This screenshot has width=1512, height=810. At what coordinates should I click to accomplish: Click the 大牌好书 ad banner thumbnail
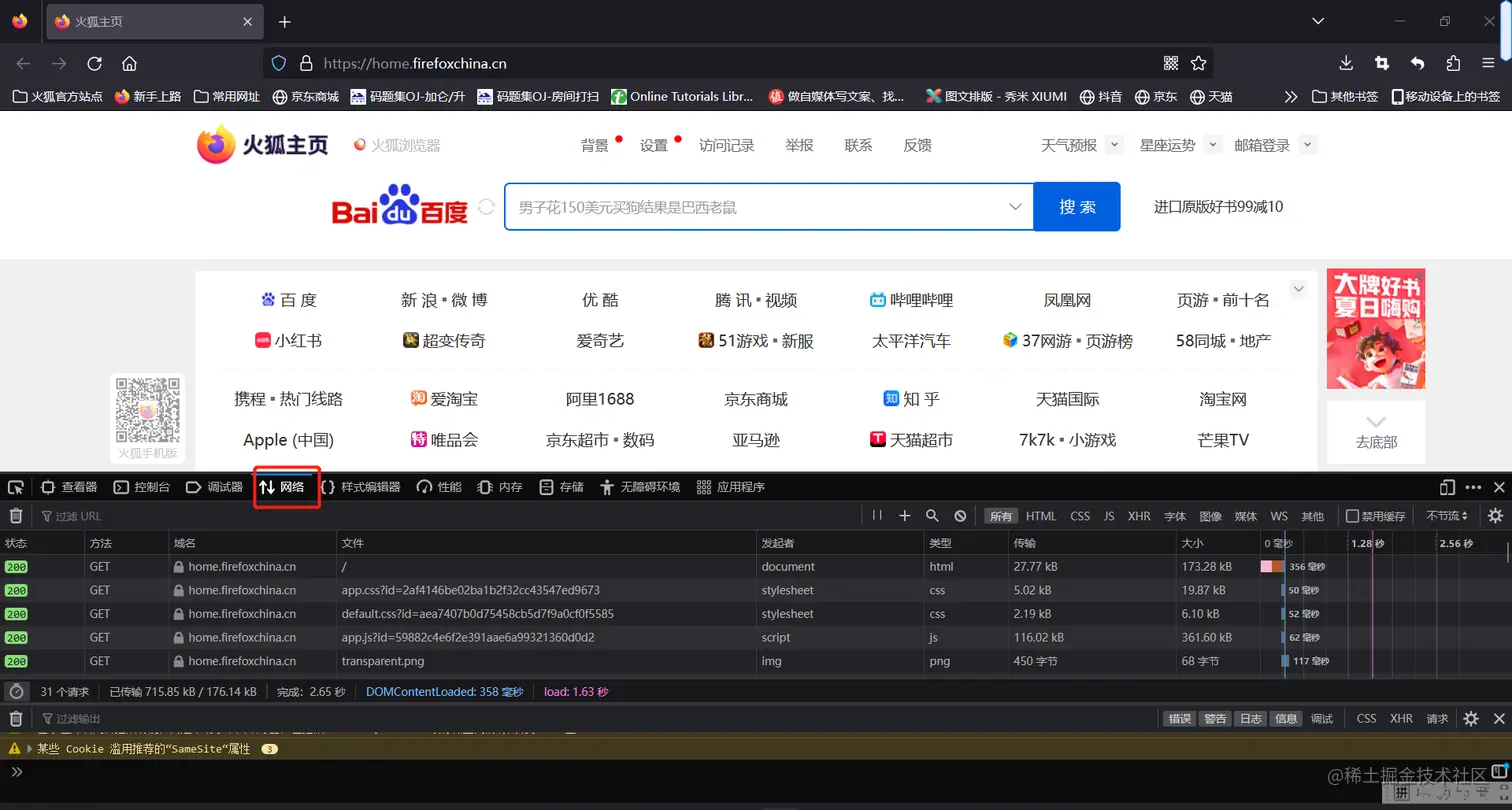coord(1376,328)
